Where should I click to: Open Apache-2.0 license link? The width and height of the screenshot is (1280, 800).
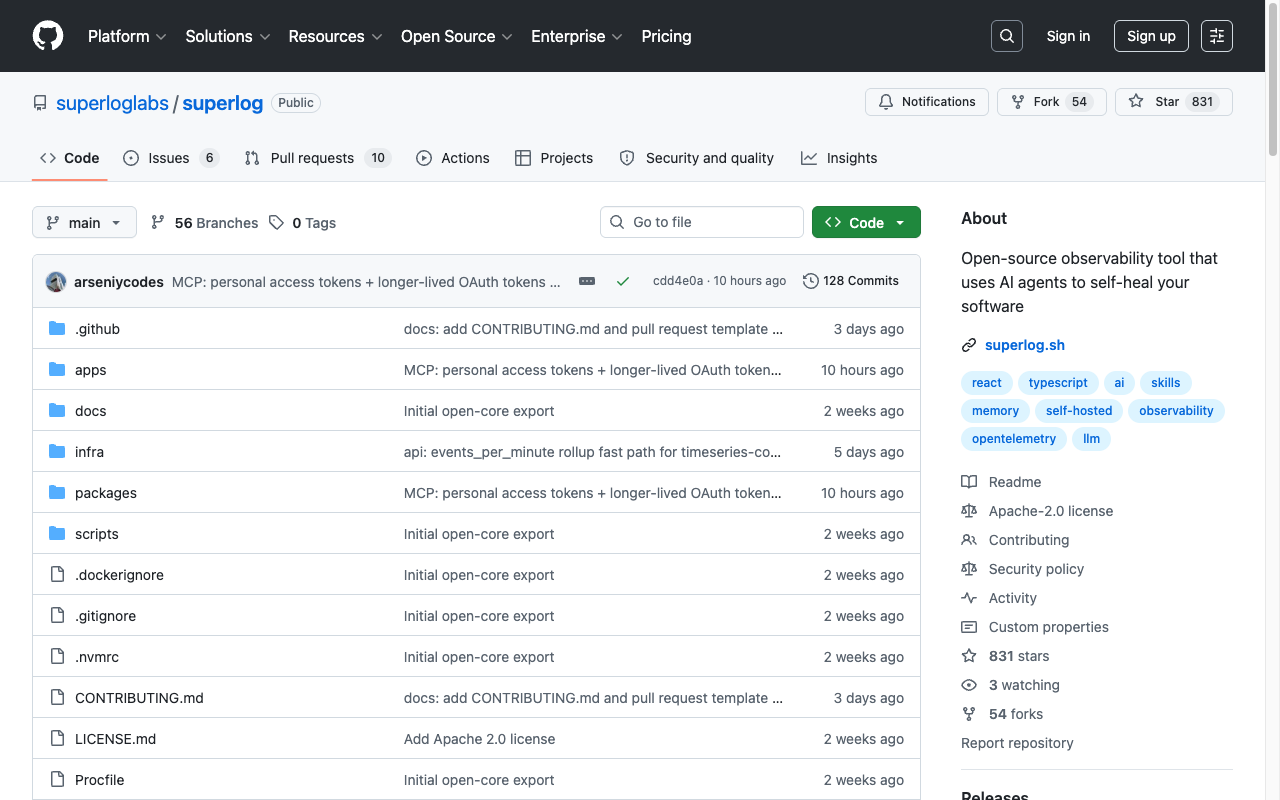point(1038,511)
